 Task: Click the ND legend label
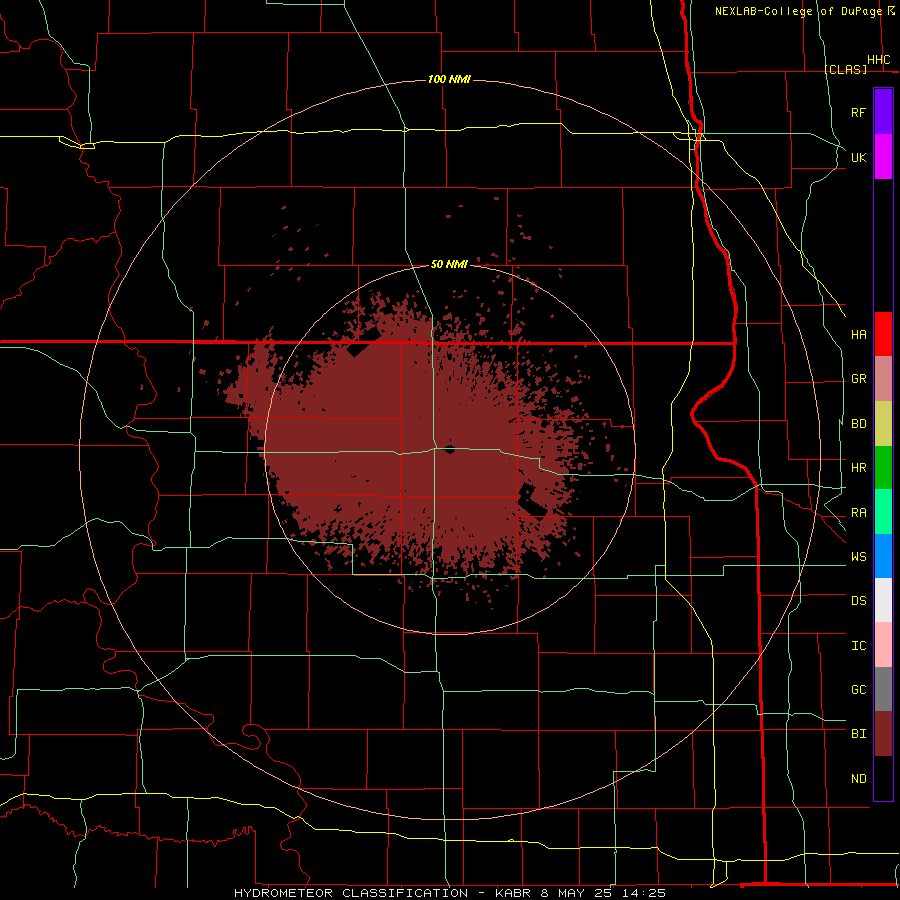coord(858,779)
